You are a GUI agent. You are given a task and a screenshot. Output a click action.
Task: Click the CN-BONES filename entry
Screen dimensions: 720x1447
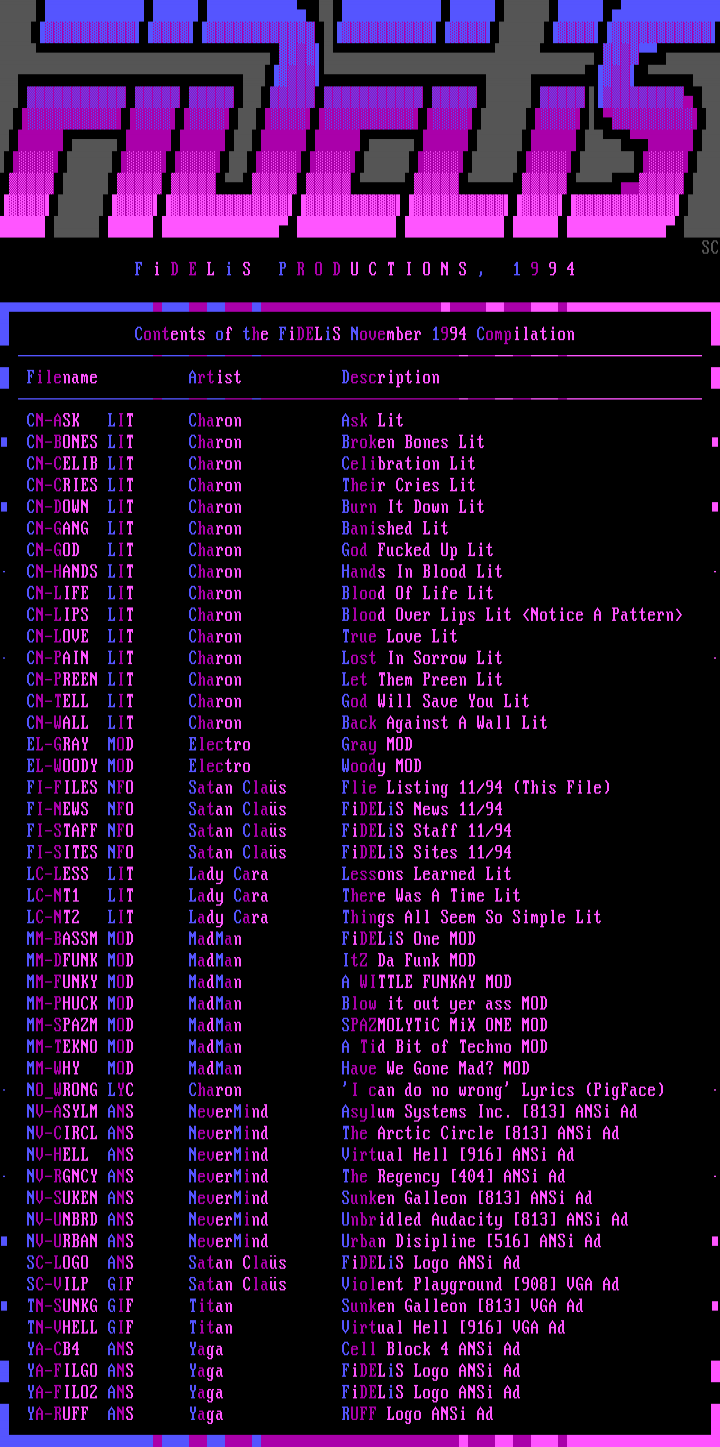(x=80, y=442)
